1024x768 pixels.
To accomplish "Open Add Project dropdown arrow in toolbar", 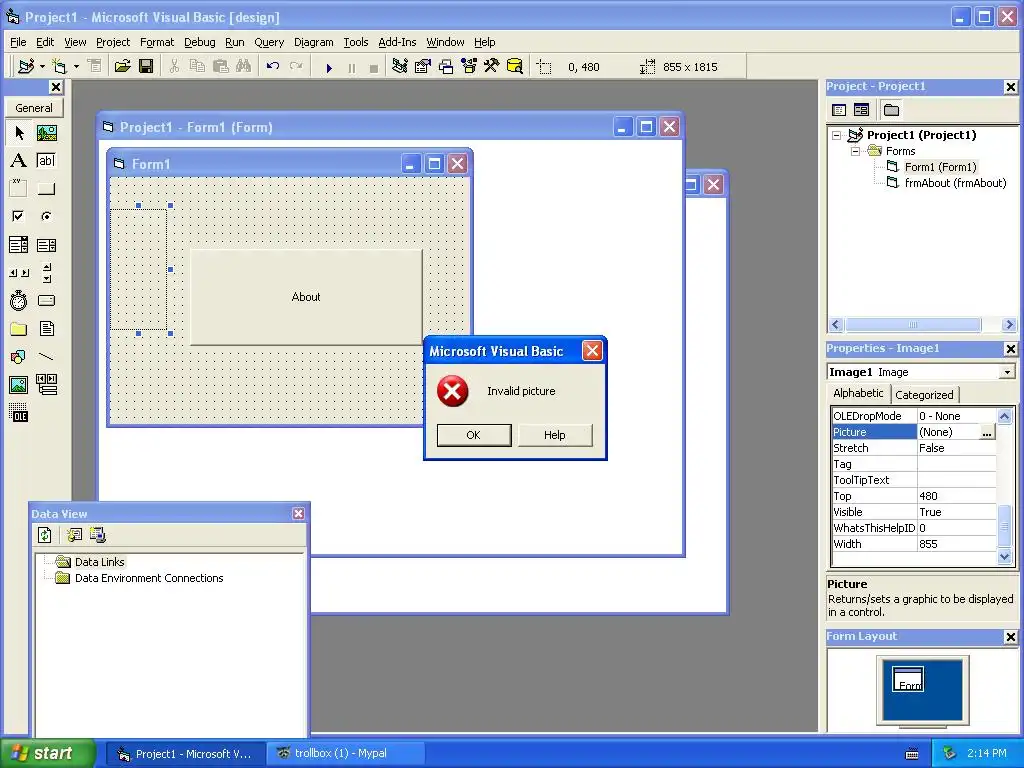I will tap(42, 67).
